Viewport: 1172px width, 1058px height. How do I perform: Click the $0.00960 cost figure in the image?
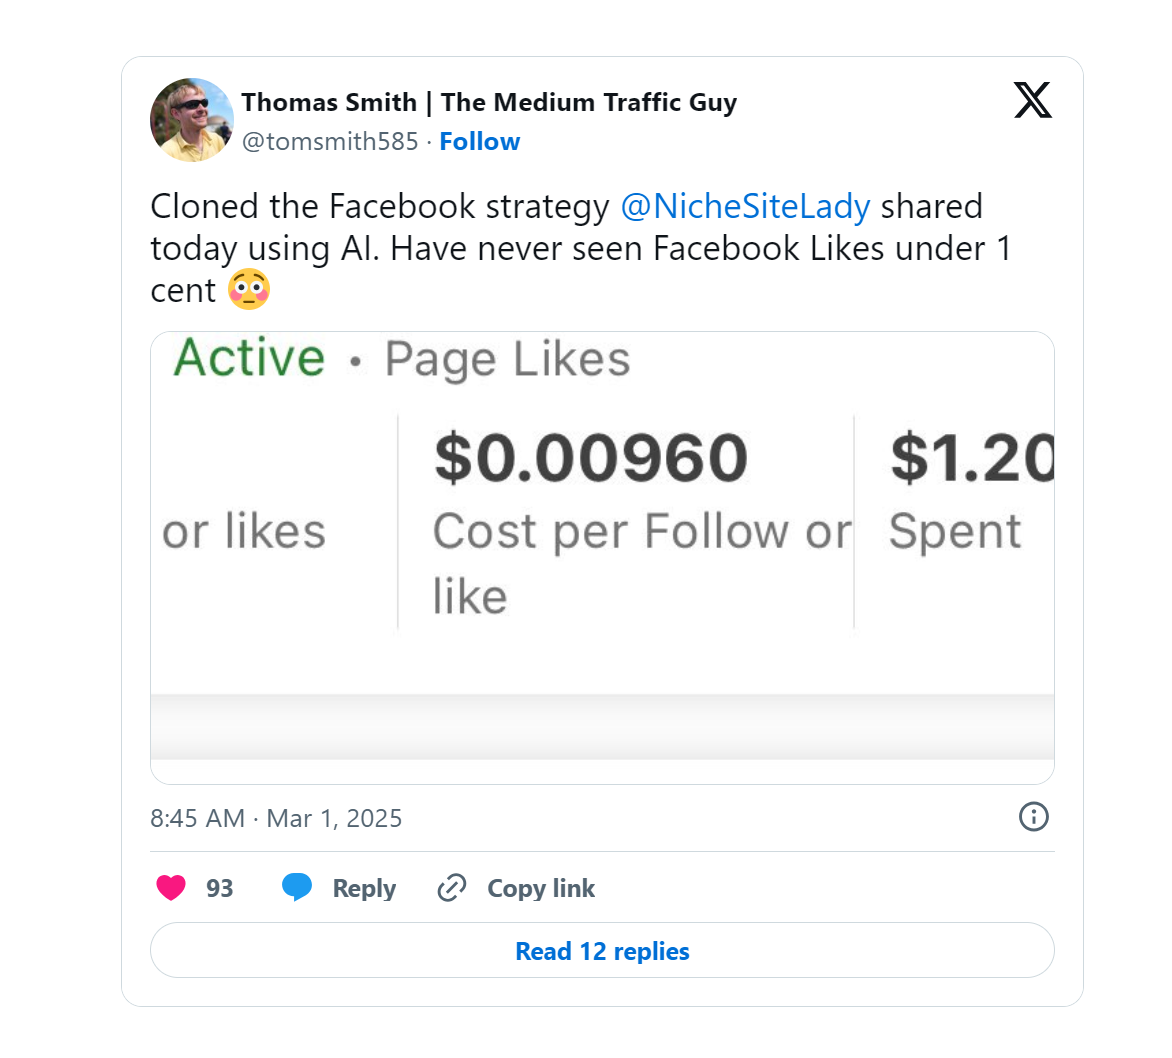590,458
